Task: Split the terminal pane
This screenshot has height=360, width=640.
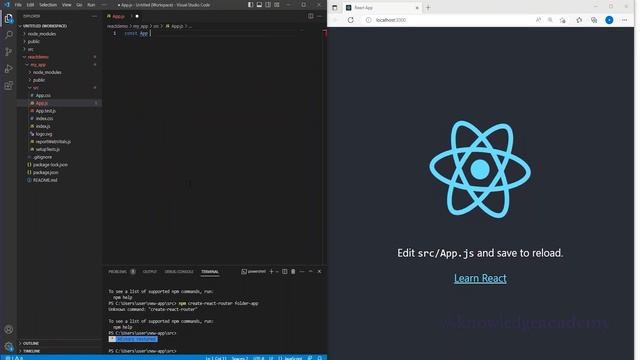Action: tap(285, 271)
